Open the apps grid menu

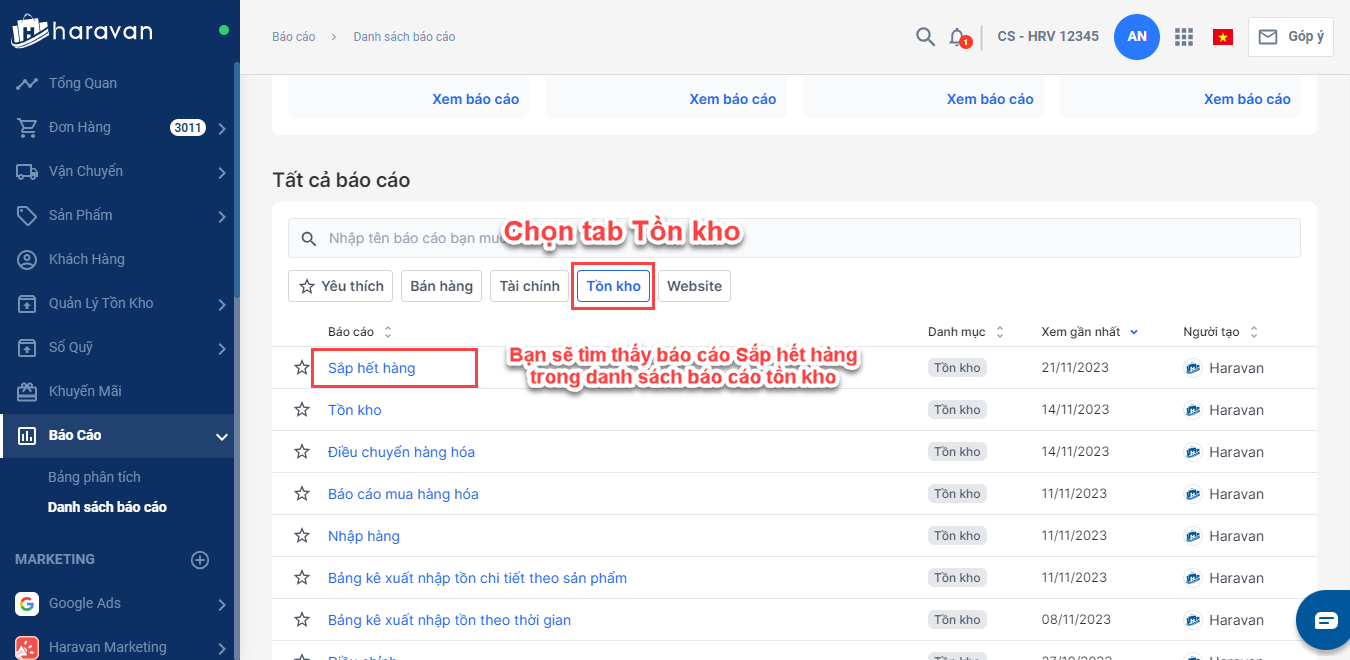point(1184,37)
